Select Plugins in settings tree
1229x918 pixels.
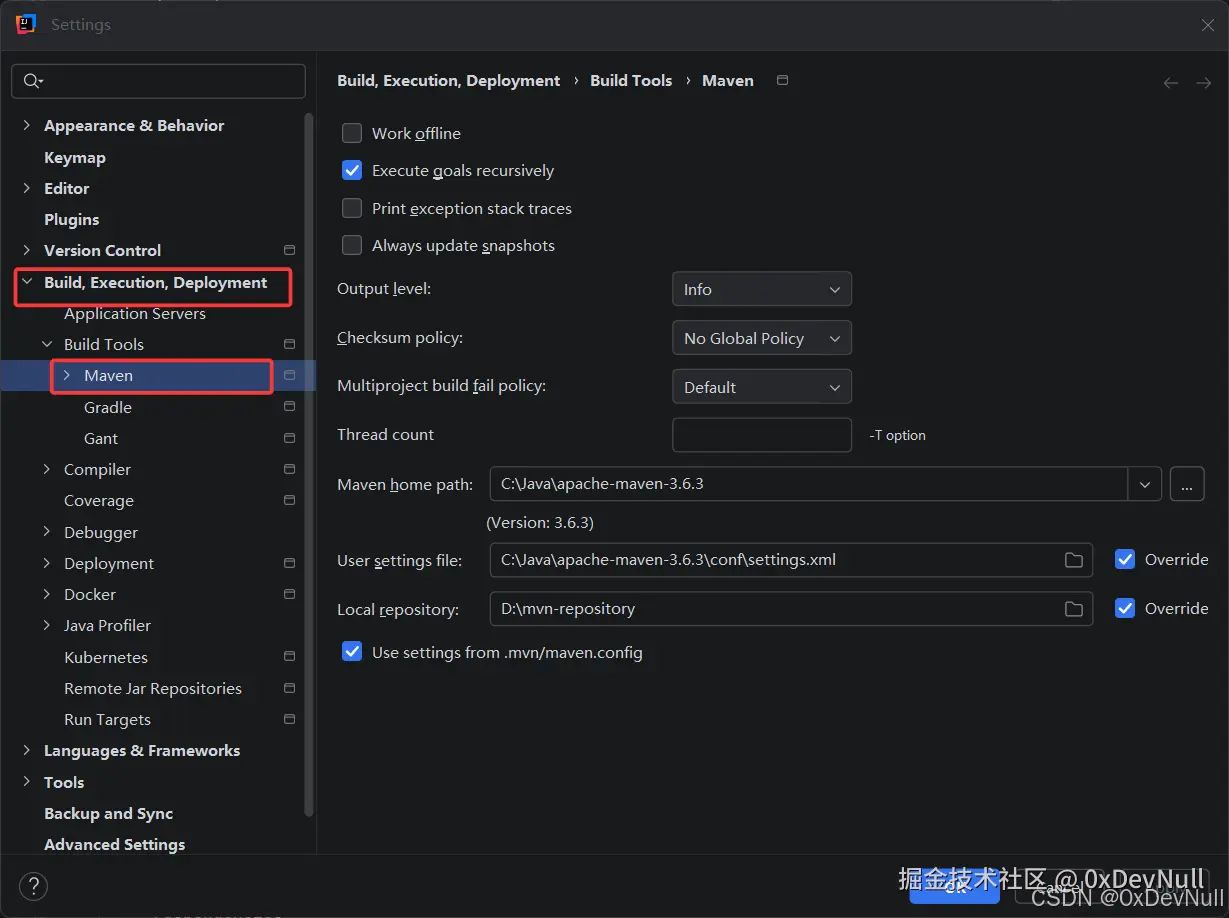(x=72, y=219)
